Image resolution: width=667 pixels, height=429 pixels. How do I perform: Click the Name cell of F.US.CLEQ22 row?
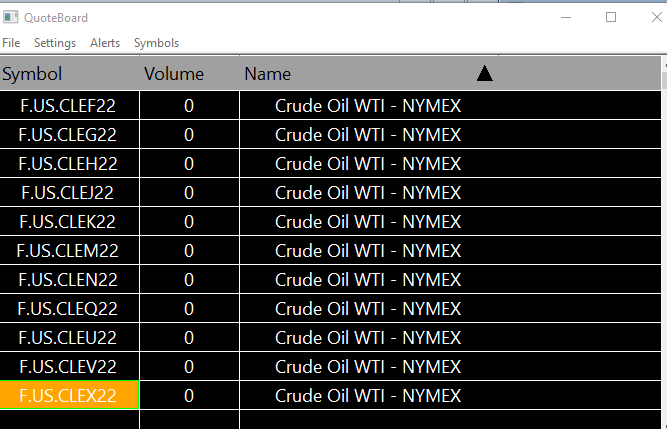coord(368,308)
